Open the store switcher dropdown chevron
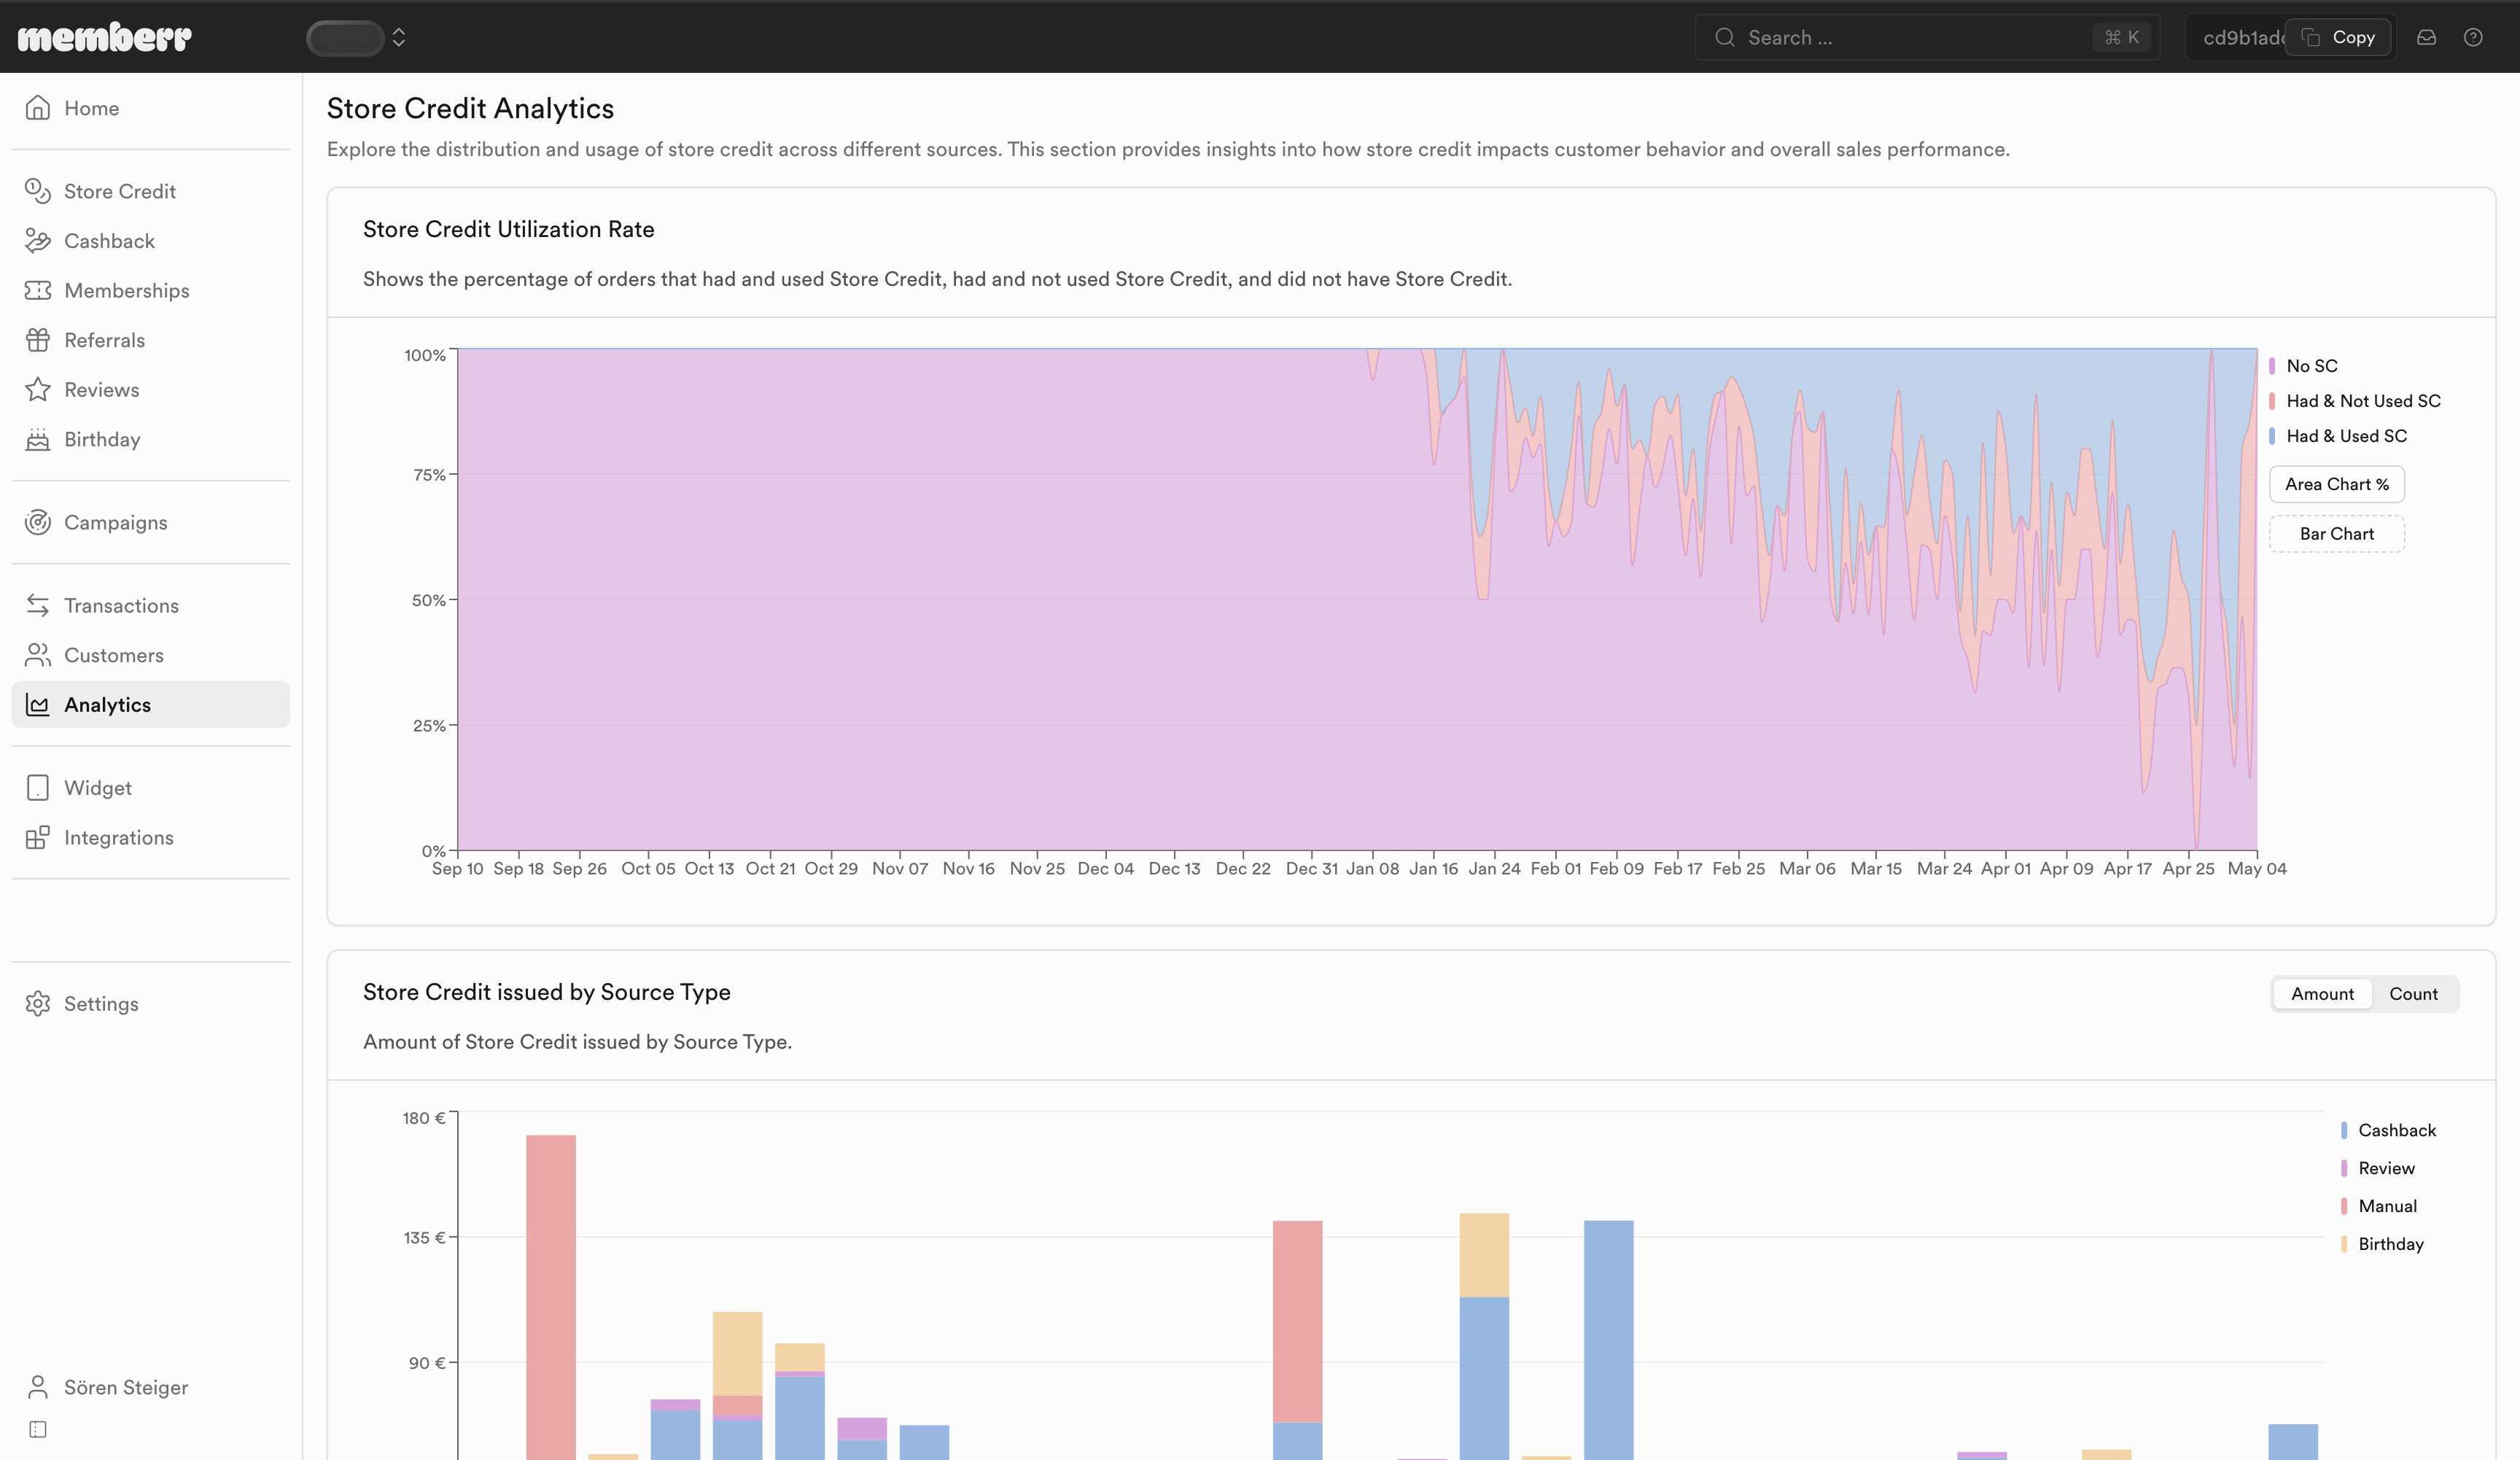The width and height of the screenshot is (2520, 1460). pyautogui.click(x=399, y=37)
